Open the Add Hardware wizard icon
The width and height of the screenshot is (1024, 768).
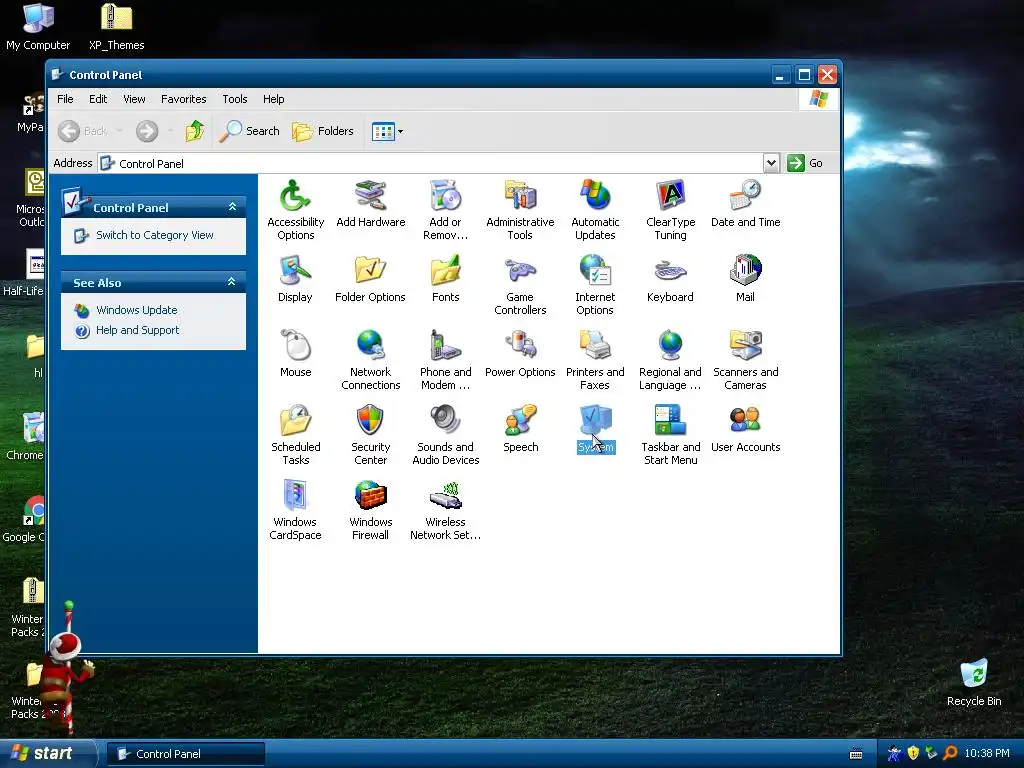tap(370, 196)
